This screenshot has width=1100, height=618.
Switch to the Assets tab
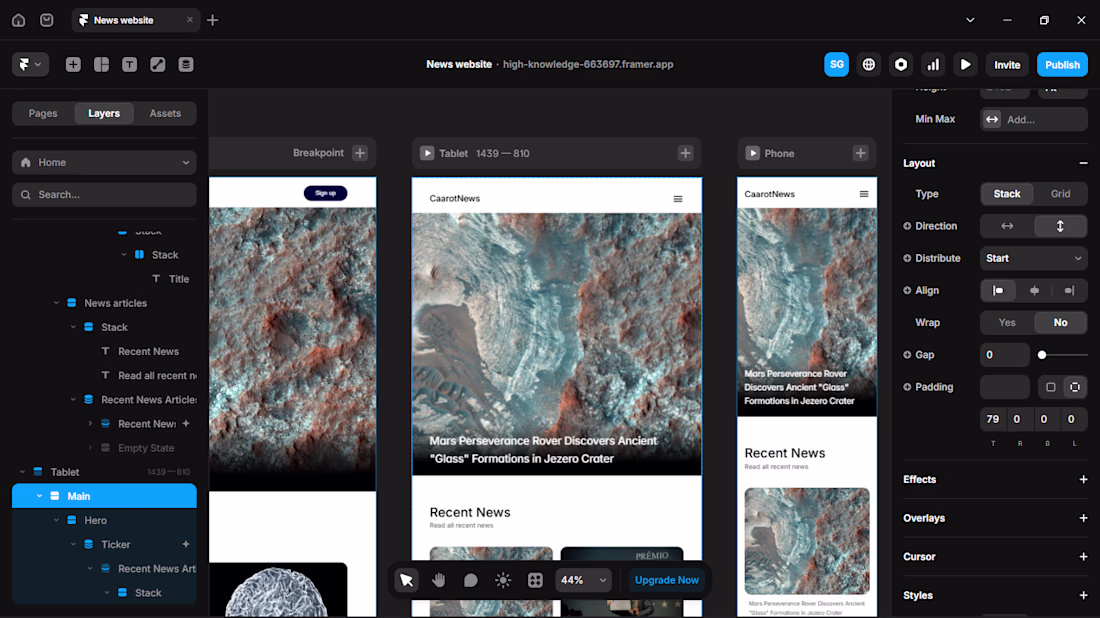[165, 113]
